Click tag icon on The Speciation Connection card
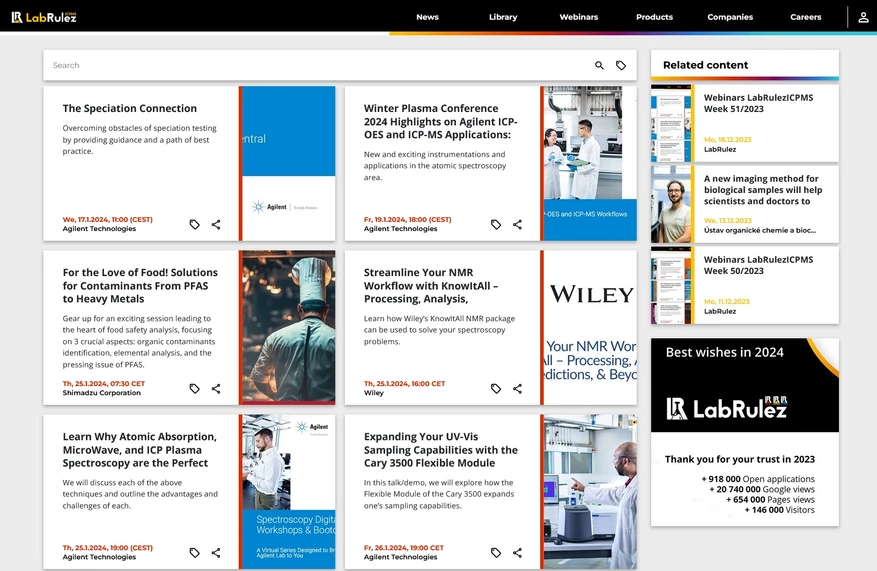This screenshot has height=571, width=877. [x=194, y=224]
